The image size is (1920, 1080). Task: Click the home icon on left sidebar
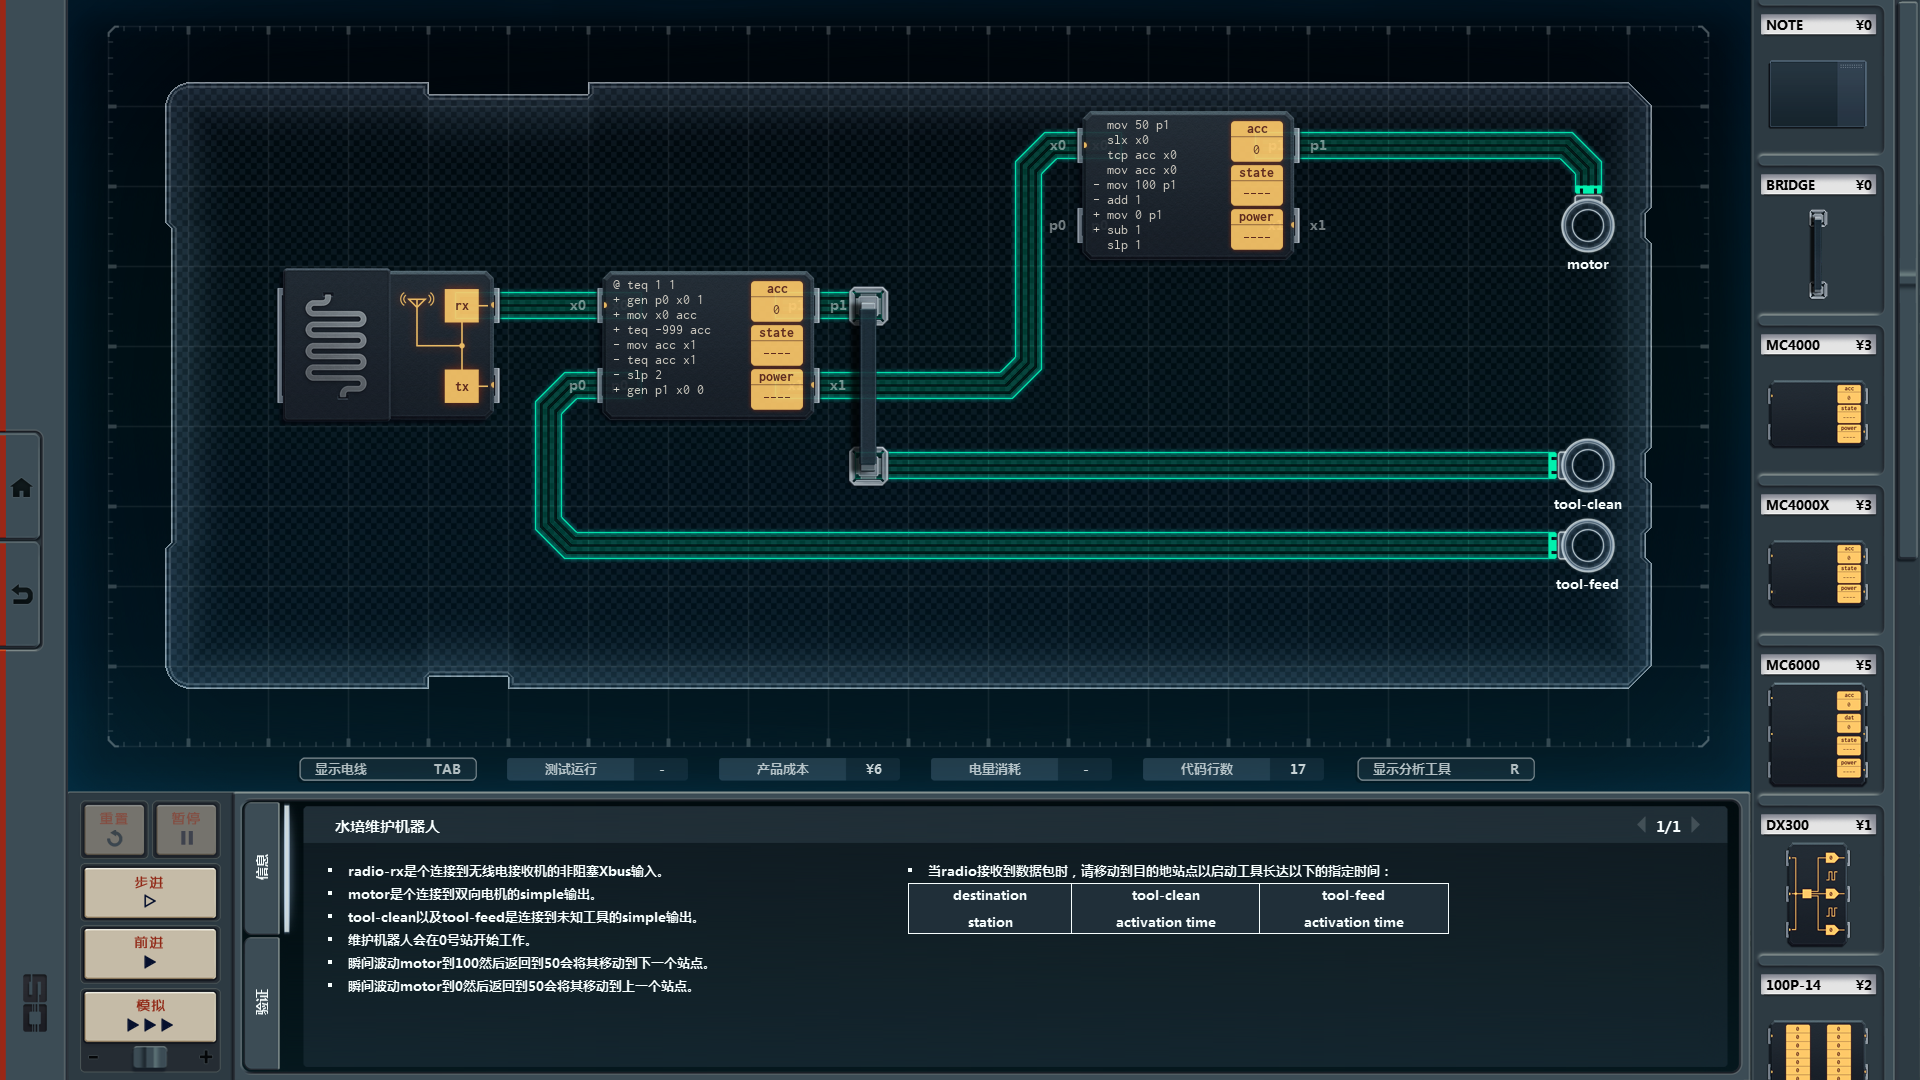tap(21, 488)
